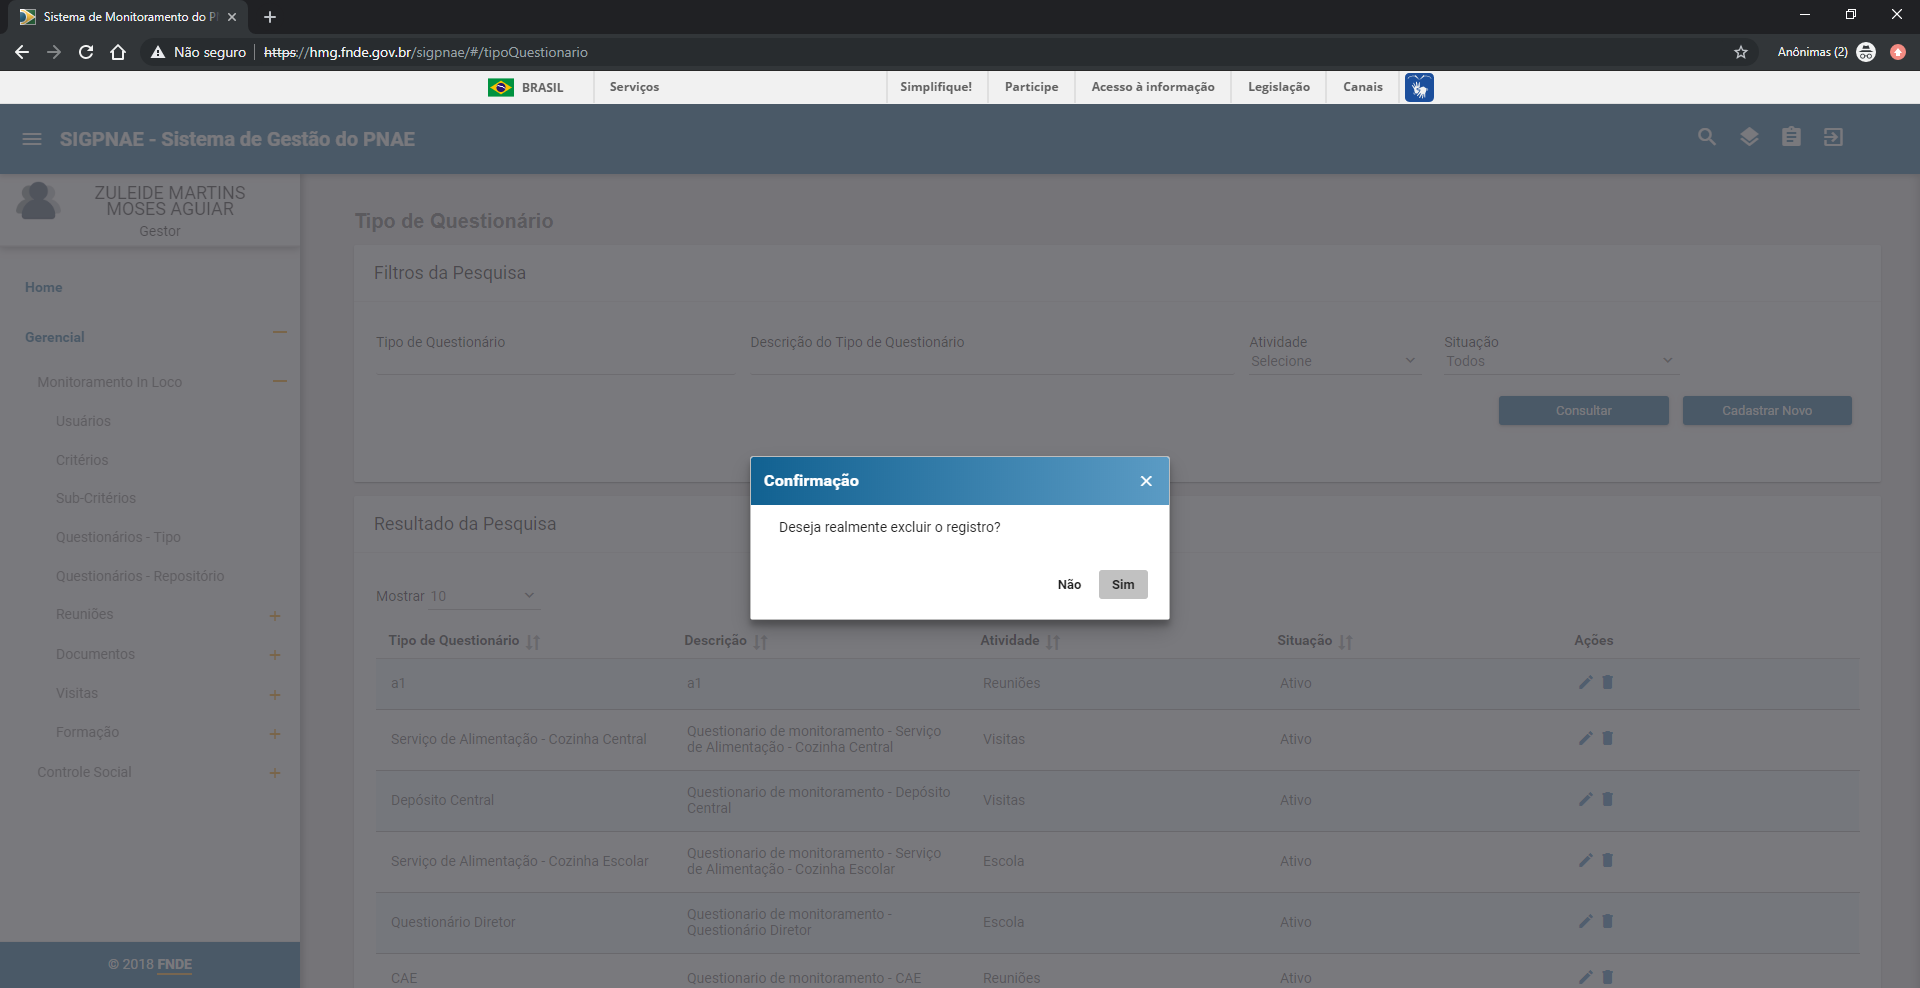
Task: Go to browser home page icon
Action: coord(118,52)
